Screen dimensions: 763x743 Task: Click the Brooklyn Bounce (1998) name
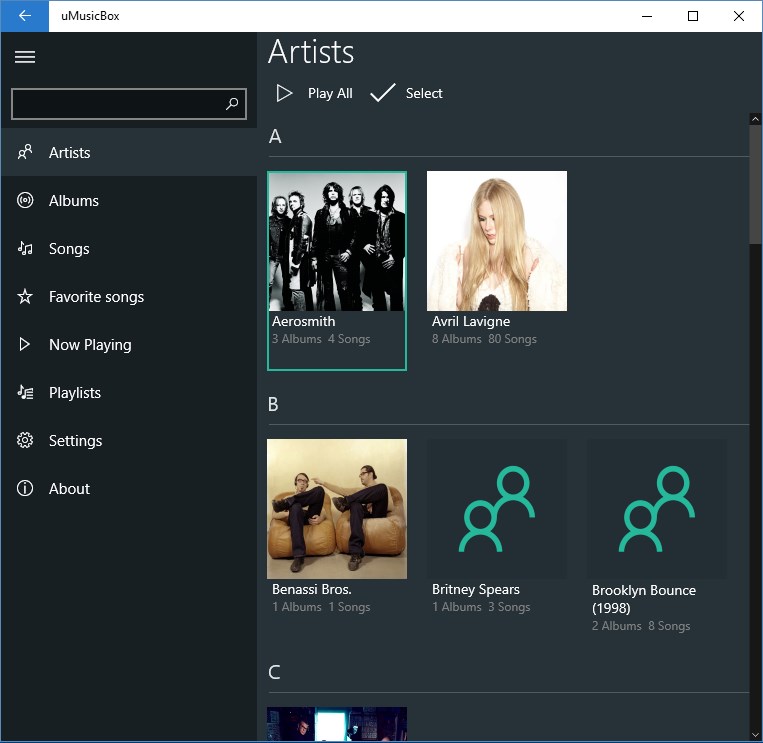click(x=643, y=599)
